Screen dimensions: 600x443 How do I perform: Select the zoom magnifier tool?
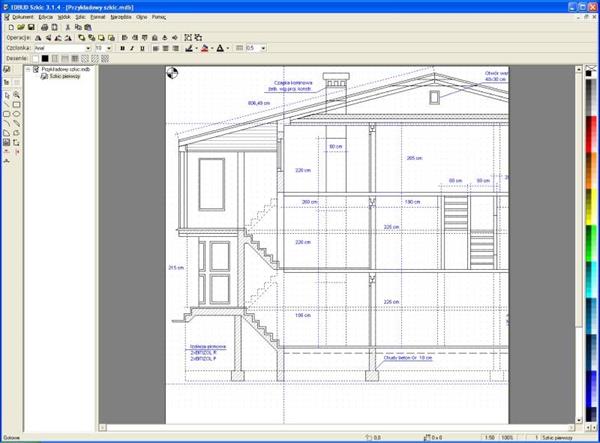coord(17,94)
